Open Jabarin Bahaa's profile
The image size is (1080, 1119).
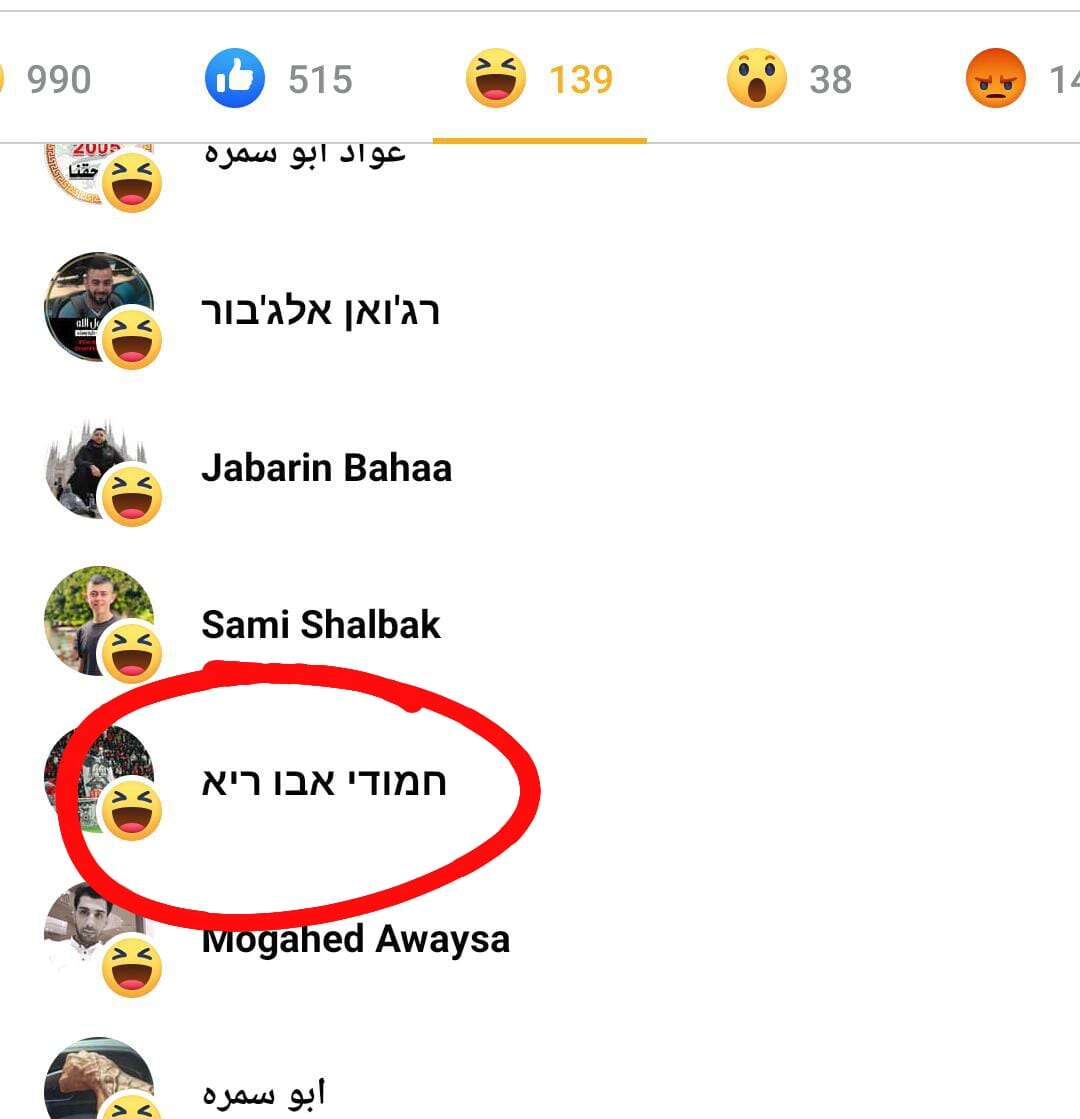tap(326, 468)
